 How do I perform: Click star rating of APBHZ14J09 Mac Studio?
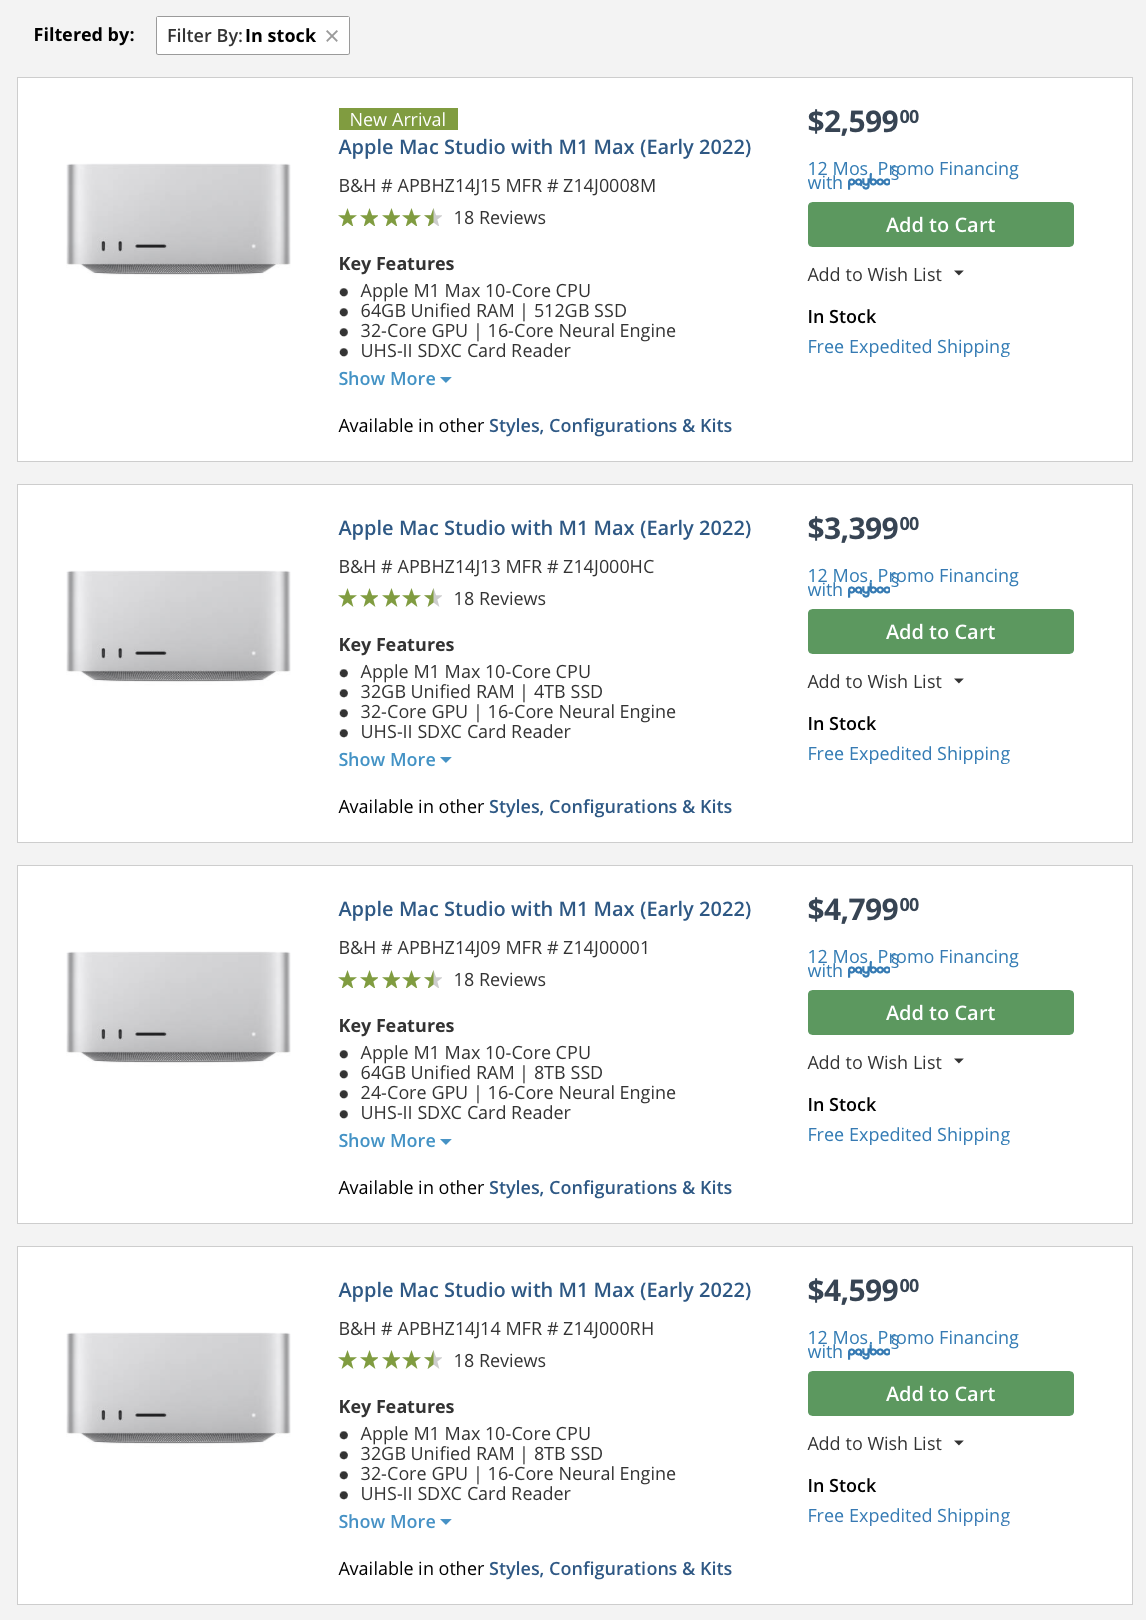click(390, 980)
